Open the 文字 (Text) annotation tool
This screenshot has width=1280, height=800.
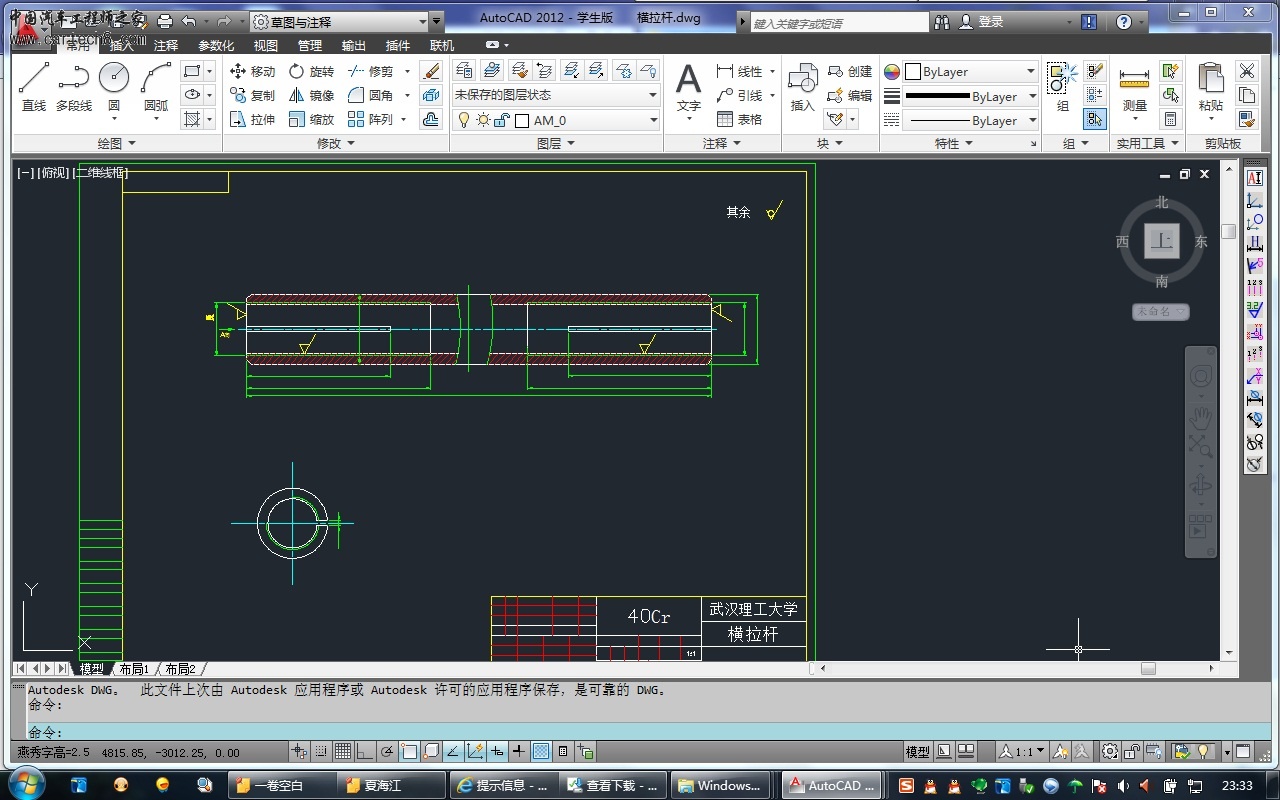coord(689,87)
